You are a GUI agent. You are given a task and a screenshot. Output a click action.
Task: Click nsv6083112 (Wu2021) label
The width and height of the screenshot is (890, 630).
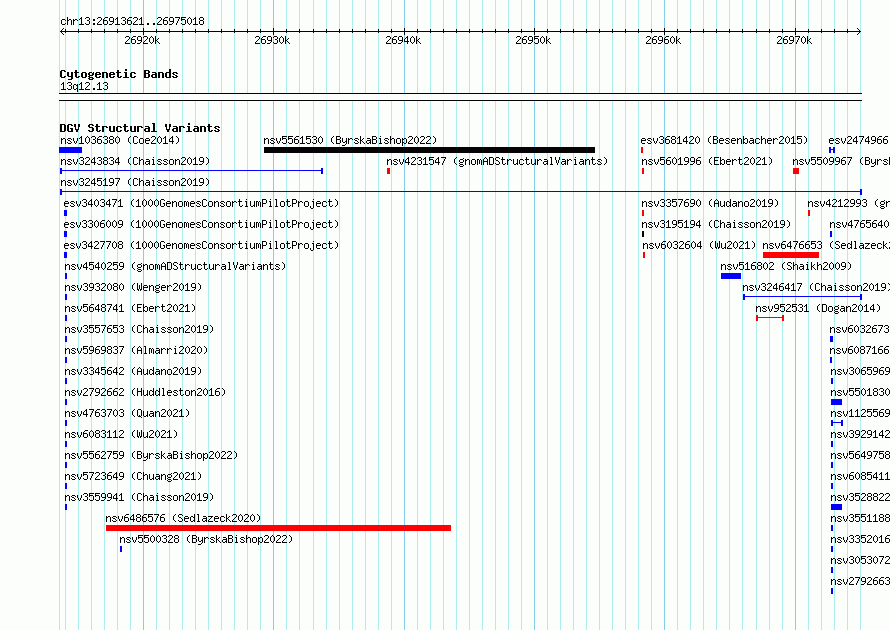click(x=121, y=434)
